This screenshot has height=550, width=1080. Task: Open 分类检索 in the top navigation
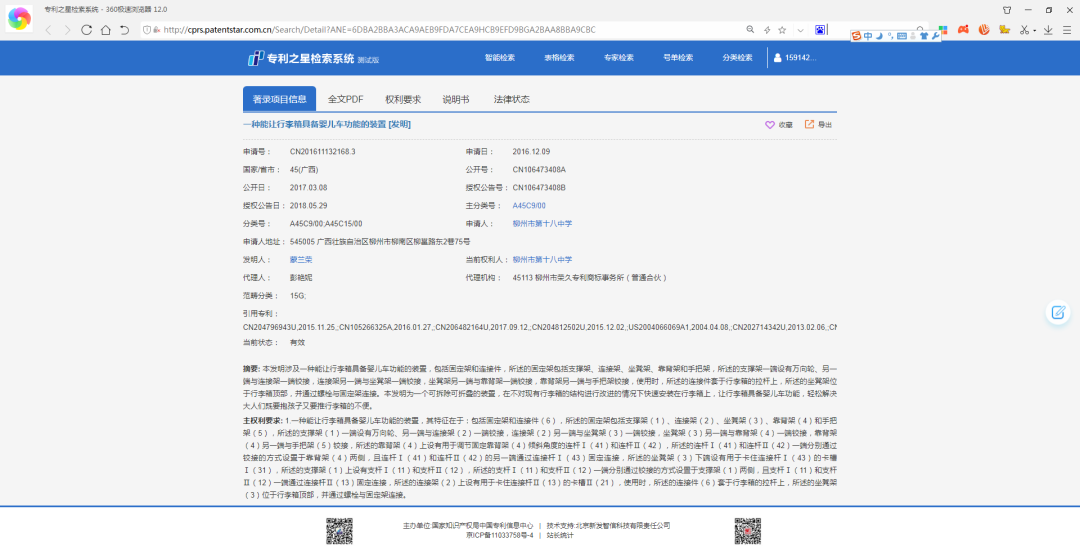(x=737, y=58)
